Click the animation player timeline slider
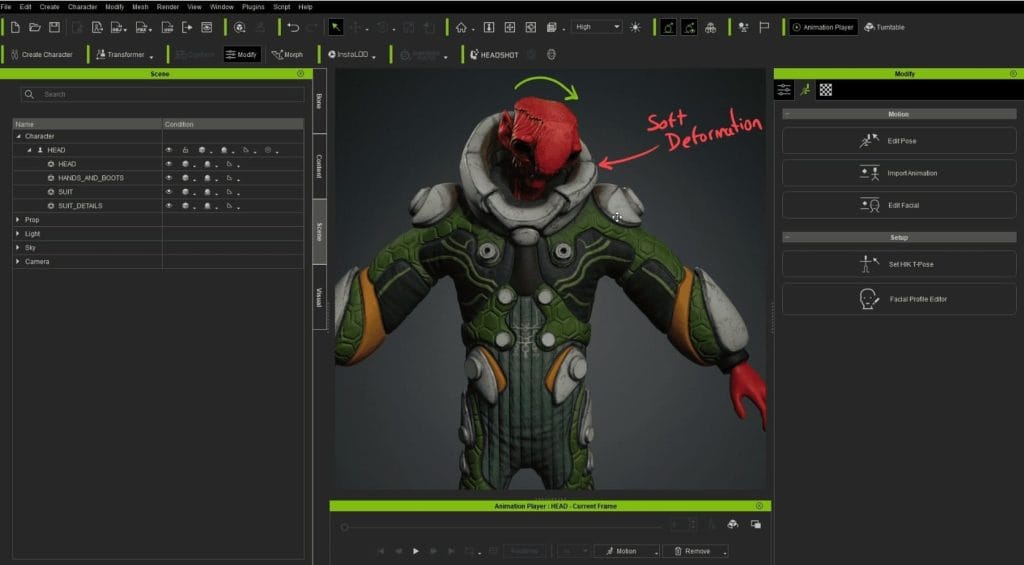This screenshot has height=565, width=1024. [x=500, y=526]
